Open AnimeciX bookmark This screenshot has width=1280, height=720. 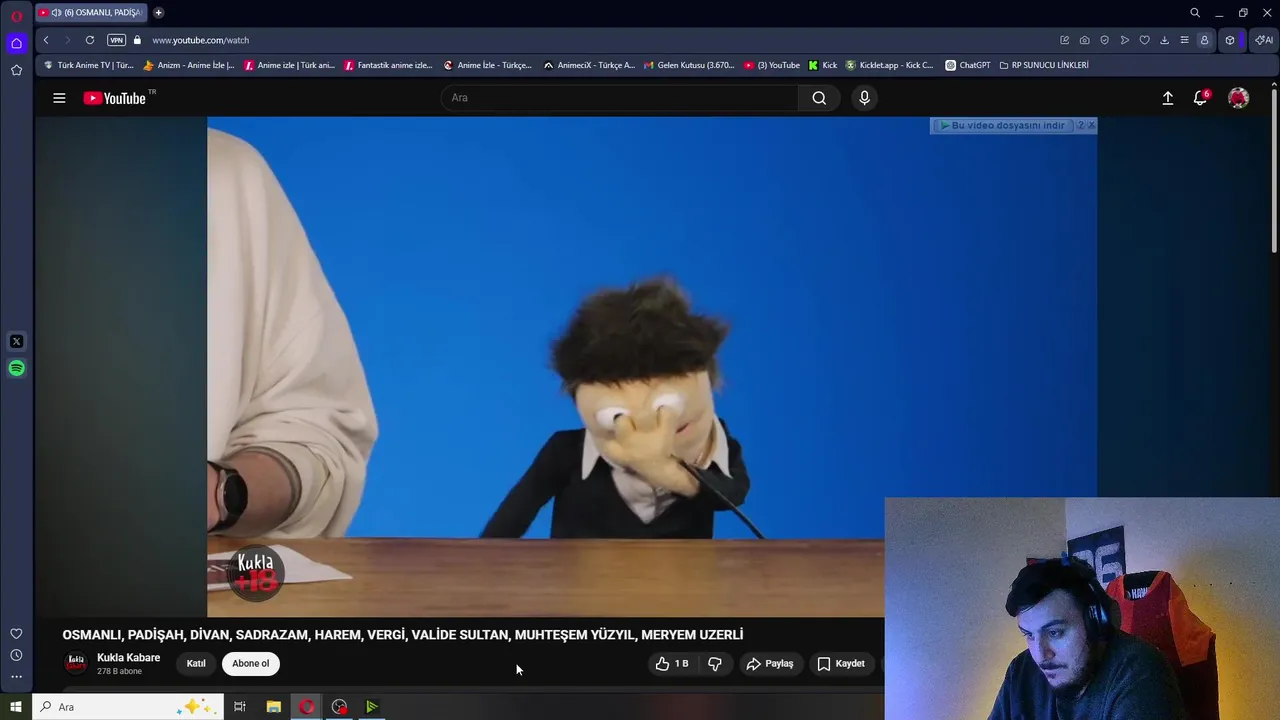589,65
